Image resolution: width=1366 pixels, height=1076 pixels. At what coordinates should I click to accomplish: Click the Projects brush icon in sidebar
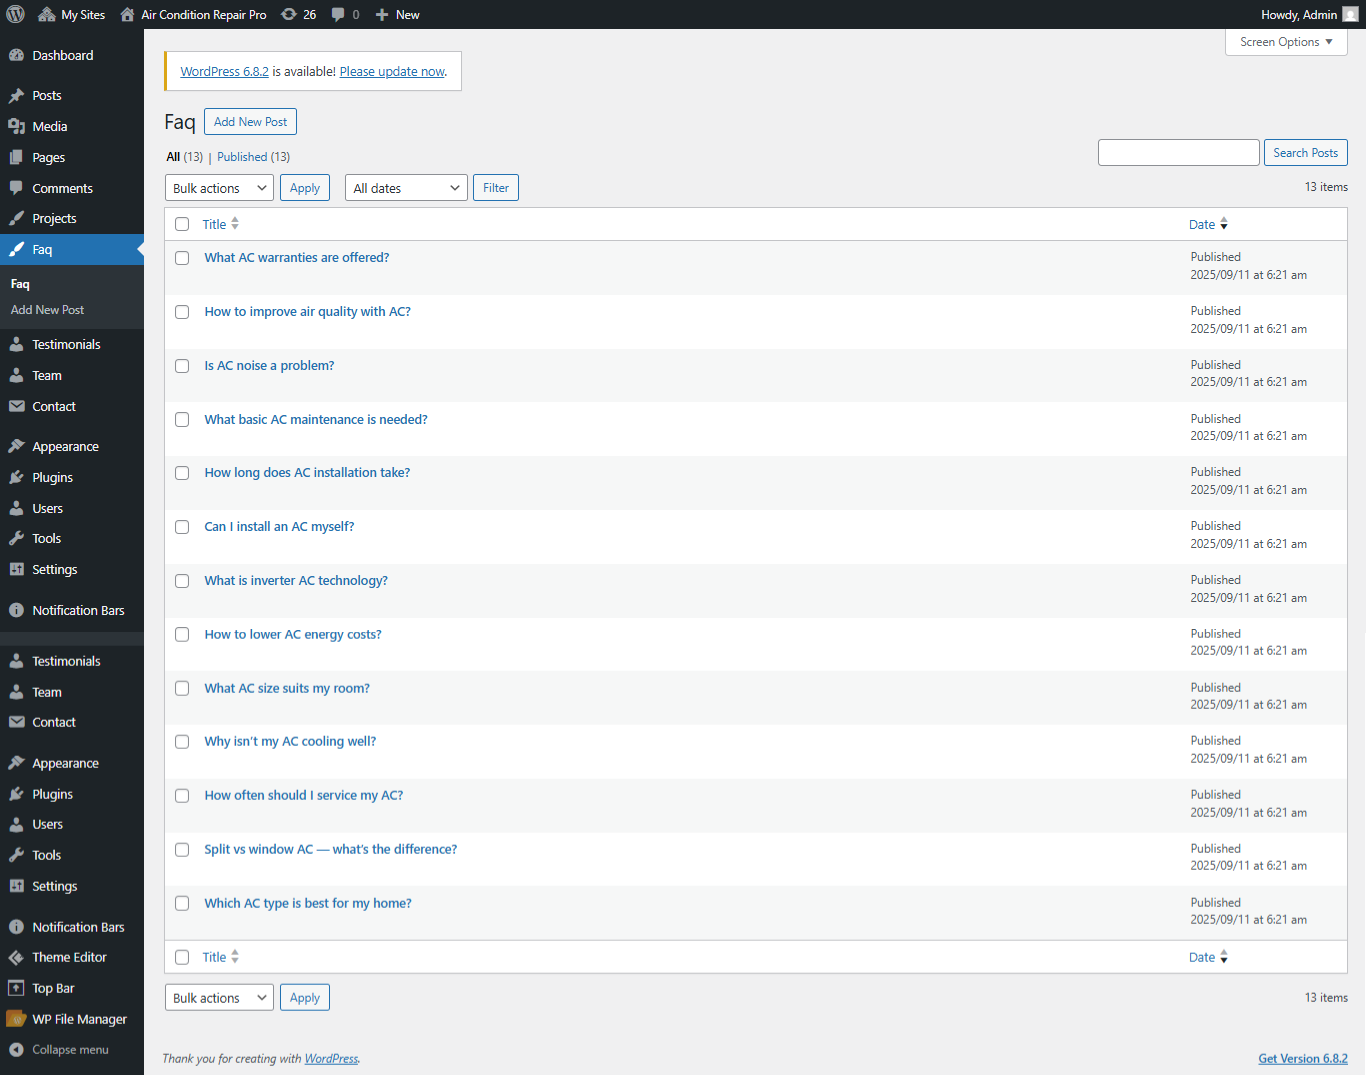(16, 219)
